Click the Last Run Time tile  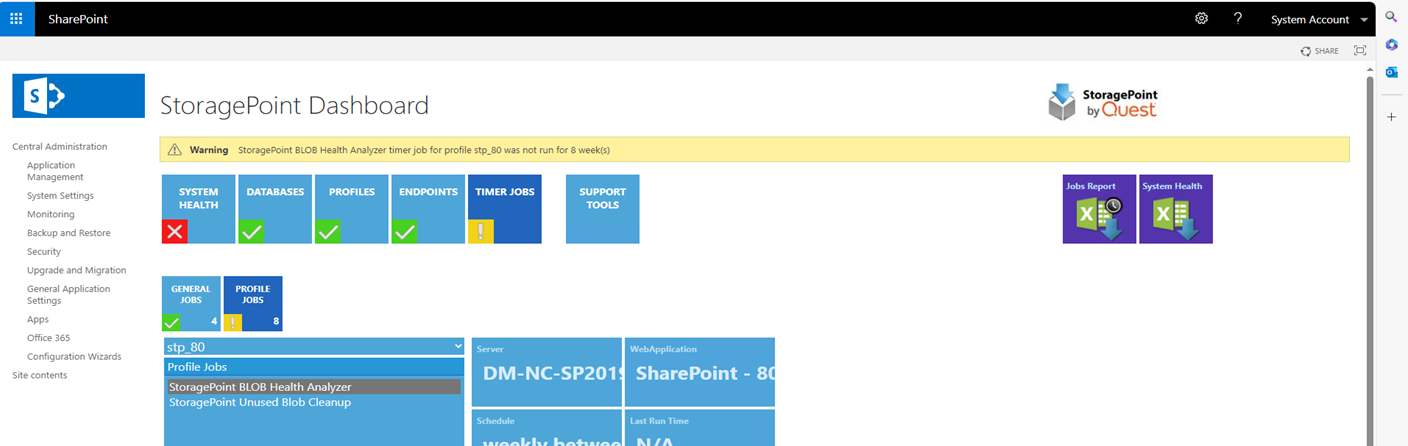click(x=700, y=428)
